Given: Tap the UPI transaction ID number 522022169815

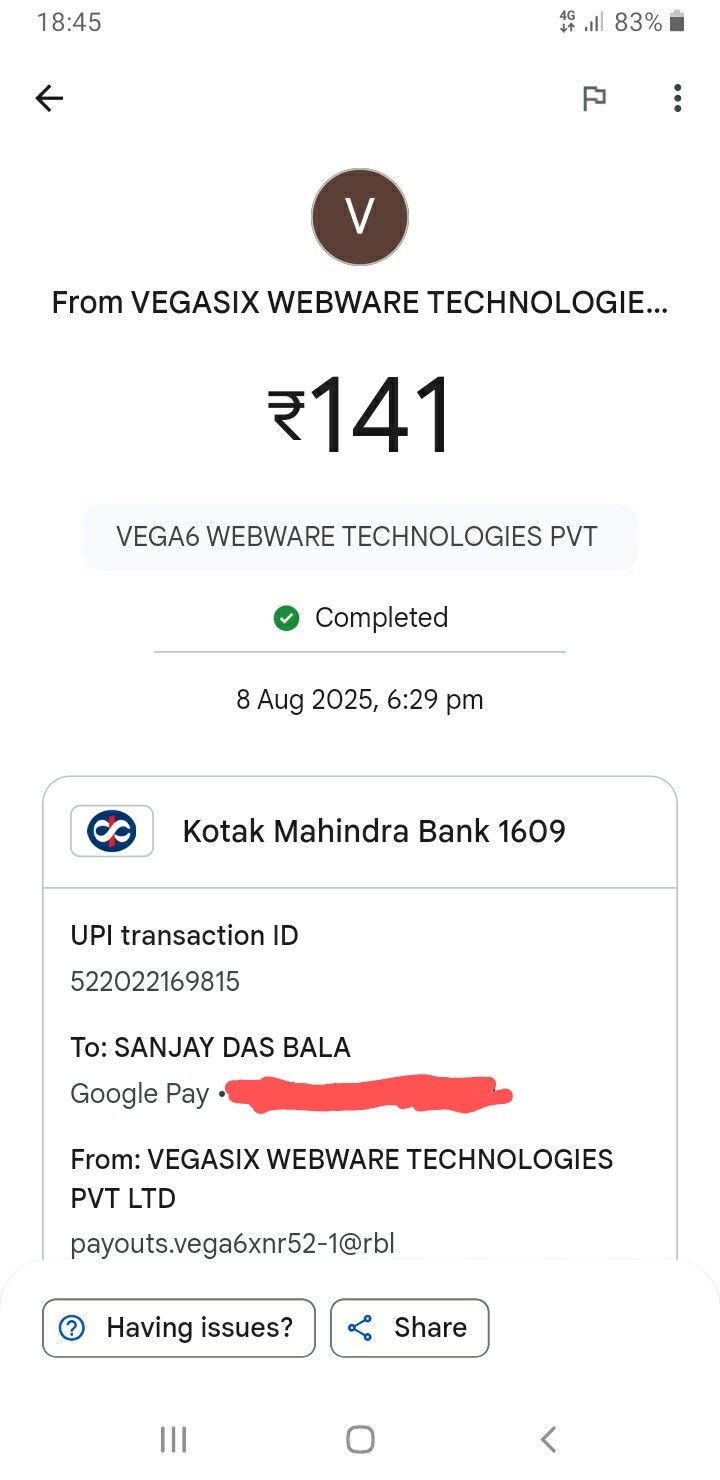Looking at the screenshot, I should (x=155, y=982).
